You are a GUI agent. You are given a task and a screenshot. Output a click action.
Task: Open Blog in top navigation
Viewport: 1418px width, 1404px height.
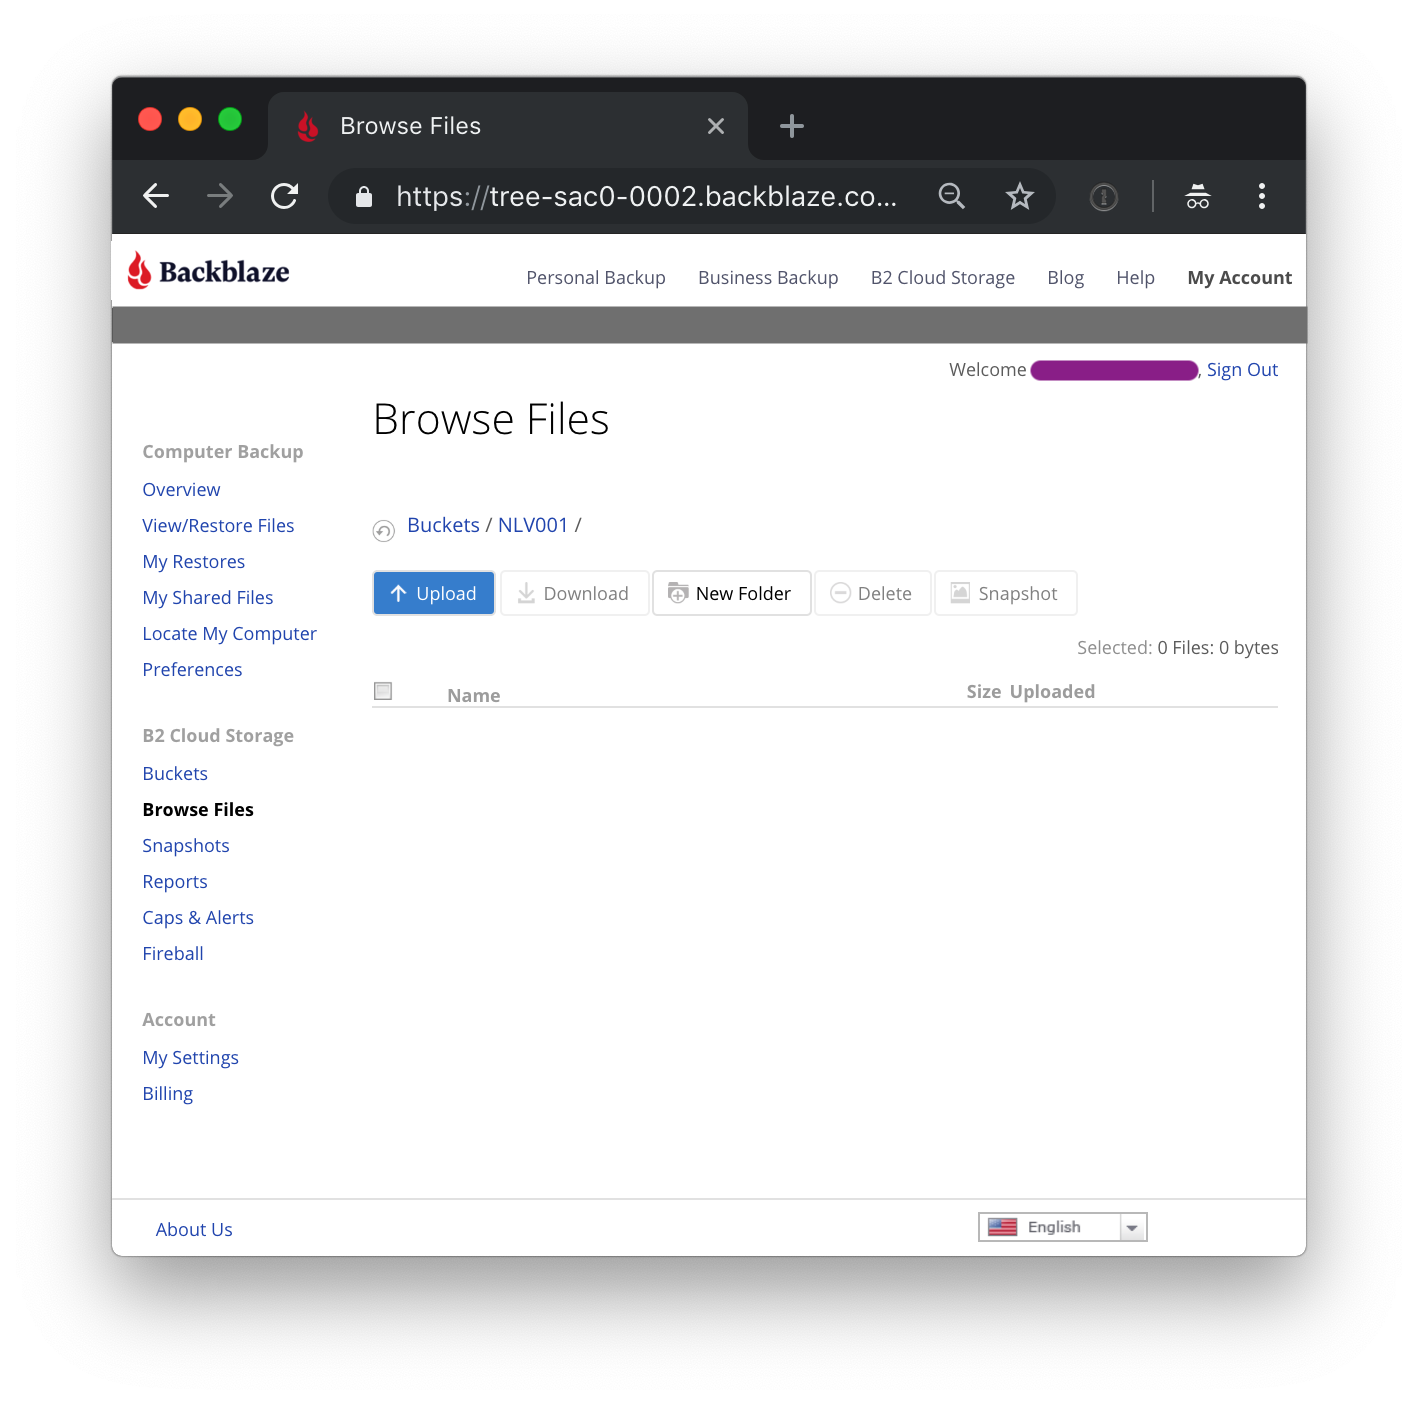click(1066, 278)
